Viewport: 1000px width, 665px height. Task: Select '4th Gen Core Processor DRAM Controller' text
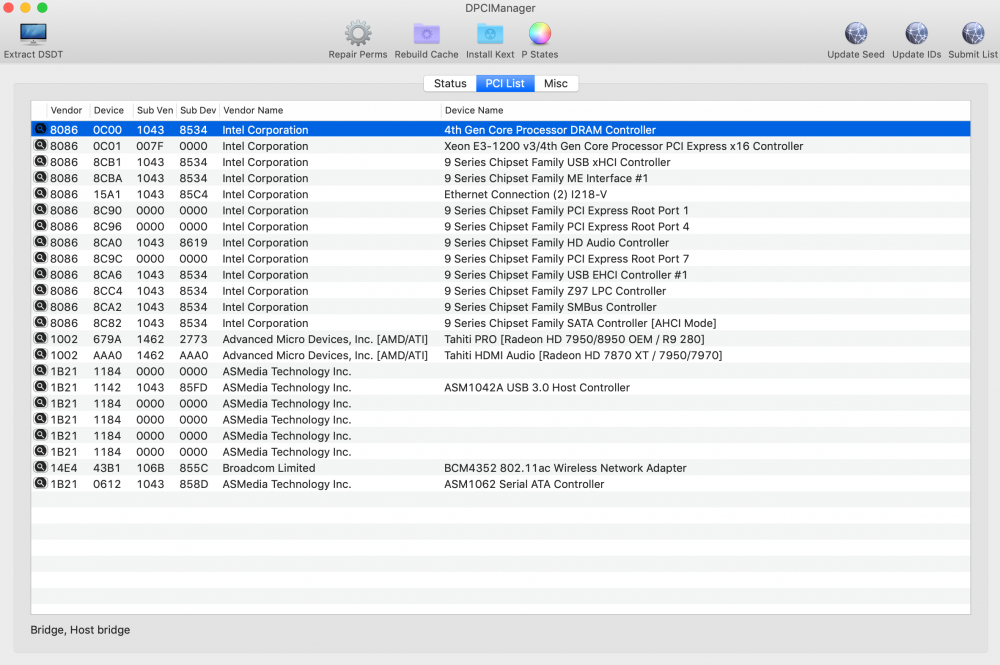click(550, 130)
